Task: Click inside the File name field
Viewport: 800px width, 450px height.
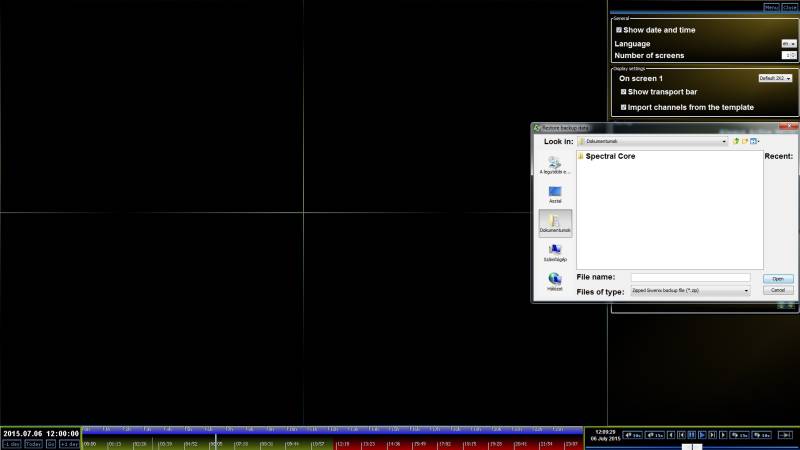Action: coord(690,278)
